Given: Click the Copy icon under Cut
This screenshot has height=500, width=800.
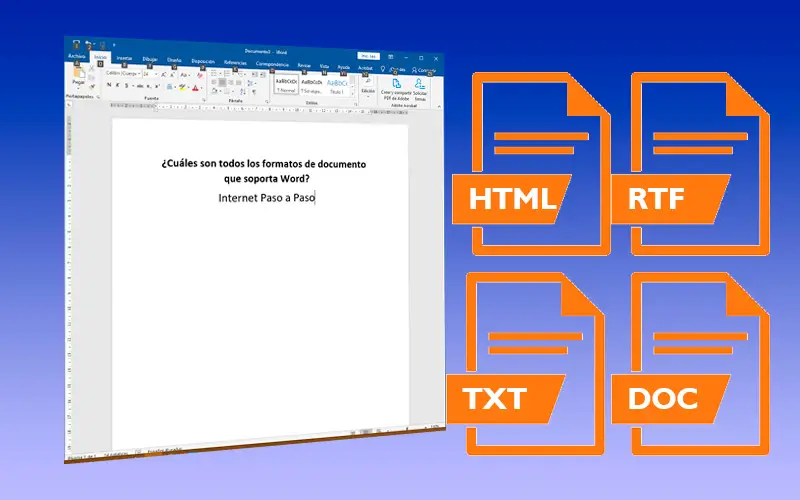Looking at the screenshot, I should tap(91, 79).
